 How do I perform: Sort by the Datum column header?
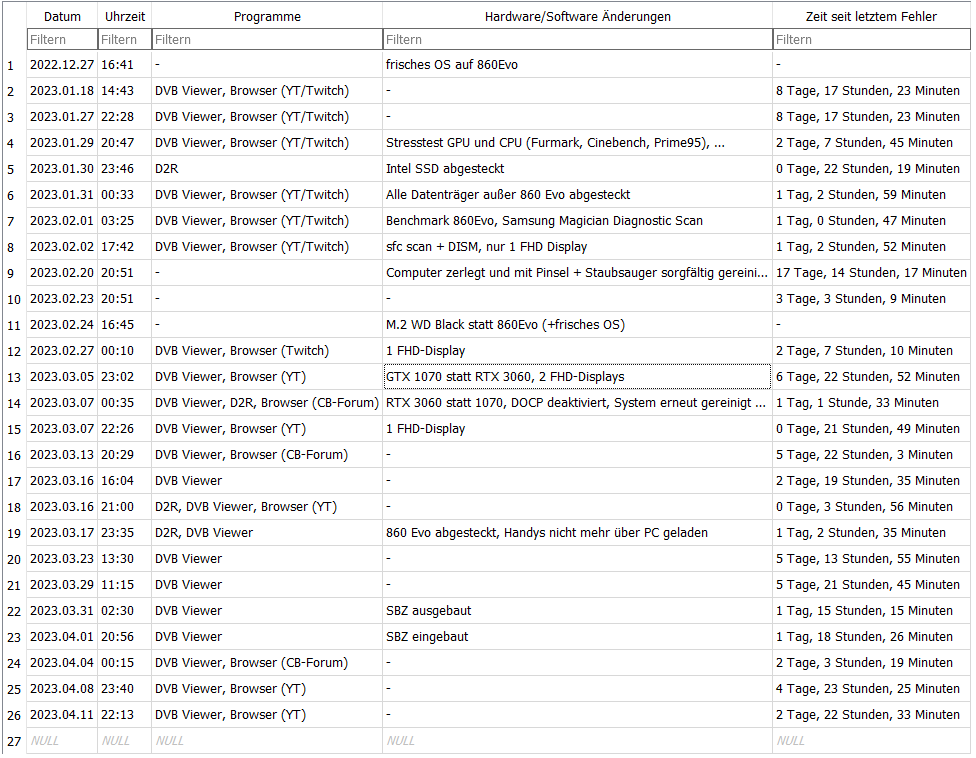click(x=62, y=16)
